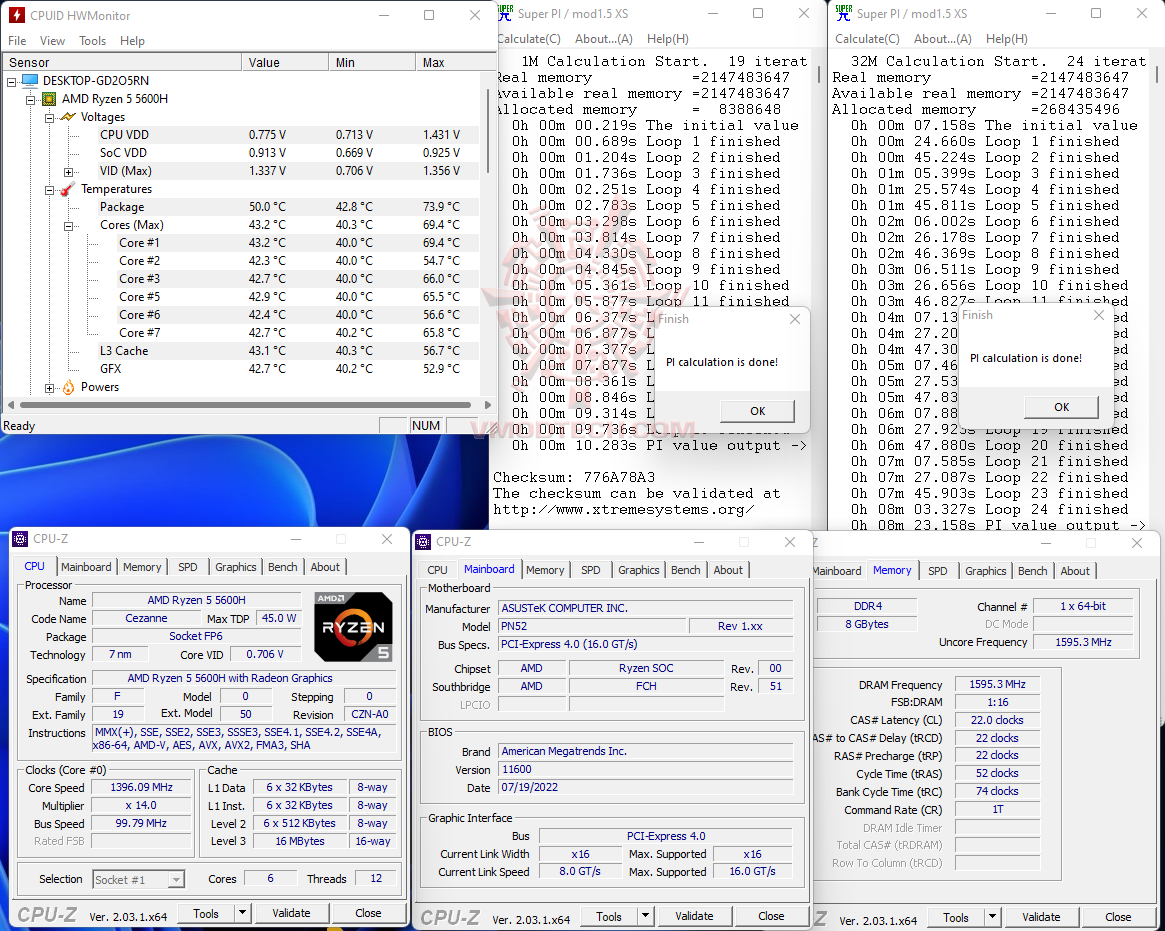
Task: Click the Checksum 776A78A3 line
Action: [x=574, y=478]
